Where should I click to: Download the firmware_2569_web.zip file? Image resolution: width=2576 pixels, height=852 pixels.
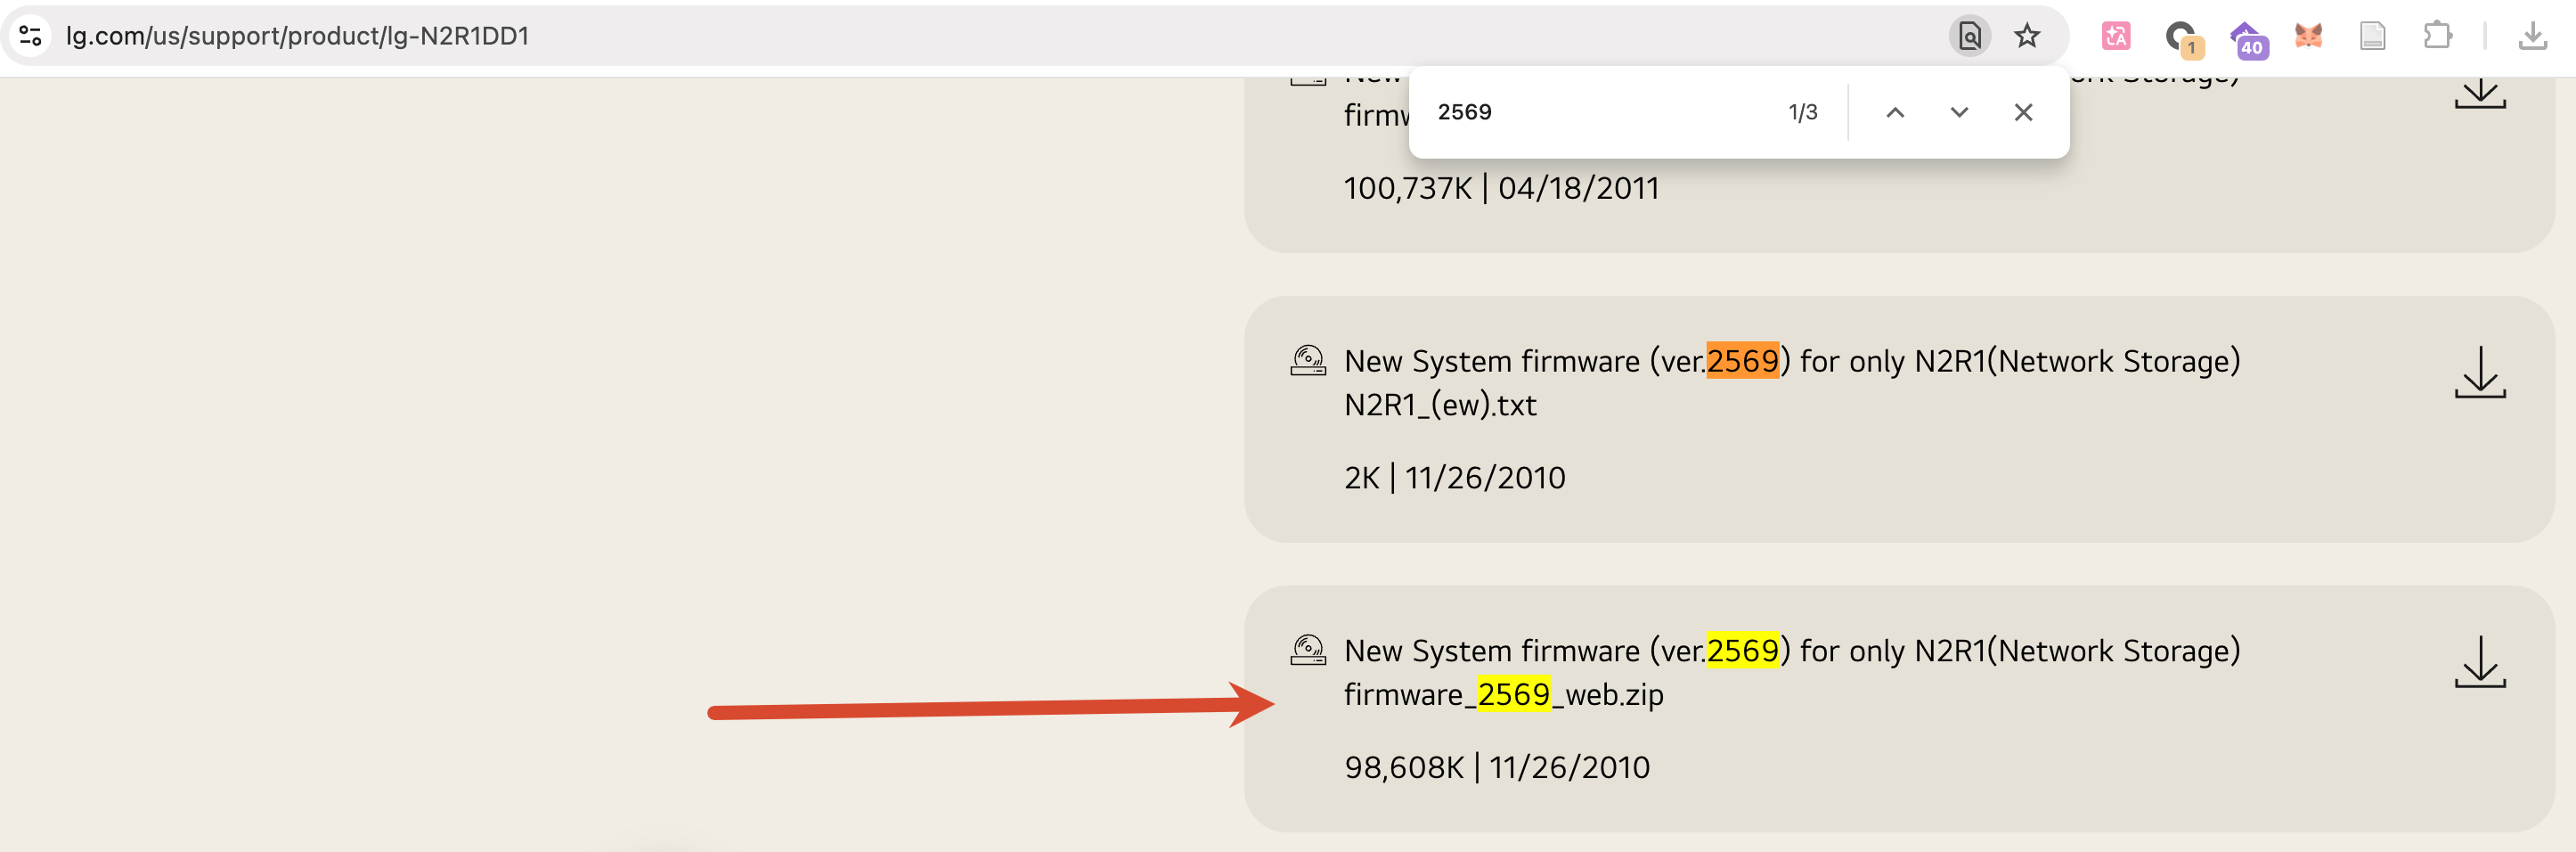(2479, 662)
